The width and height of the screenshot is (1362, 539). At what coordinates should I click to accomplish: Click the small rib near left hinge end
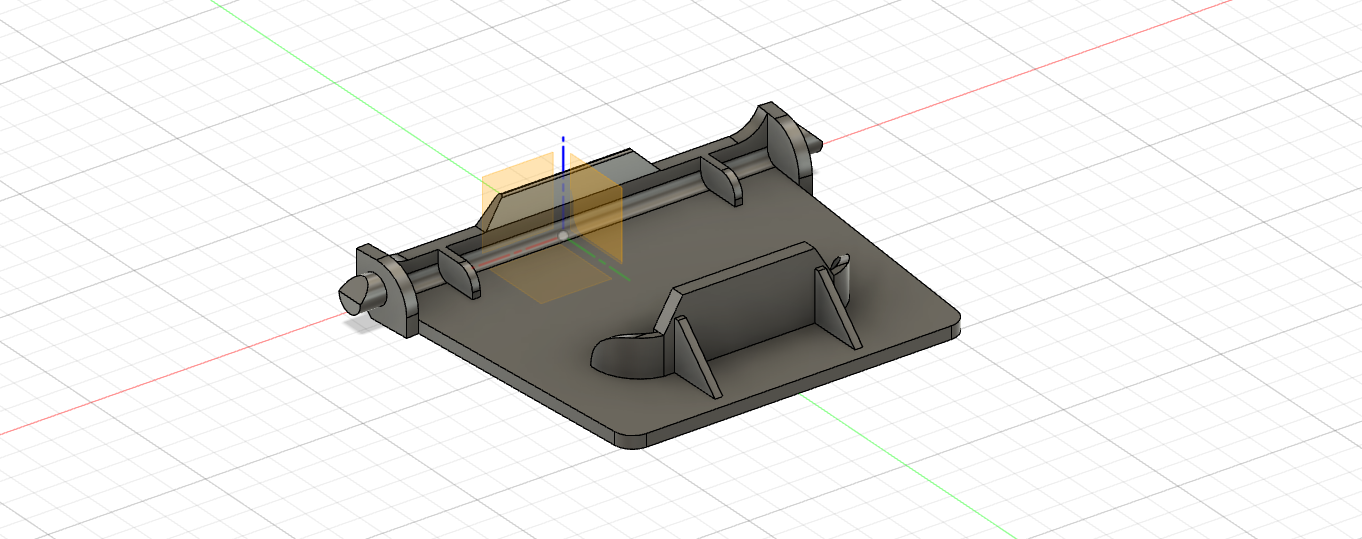460,273
